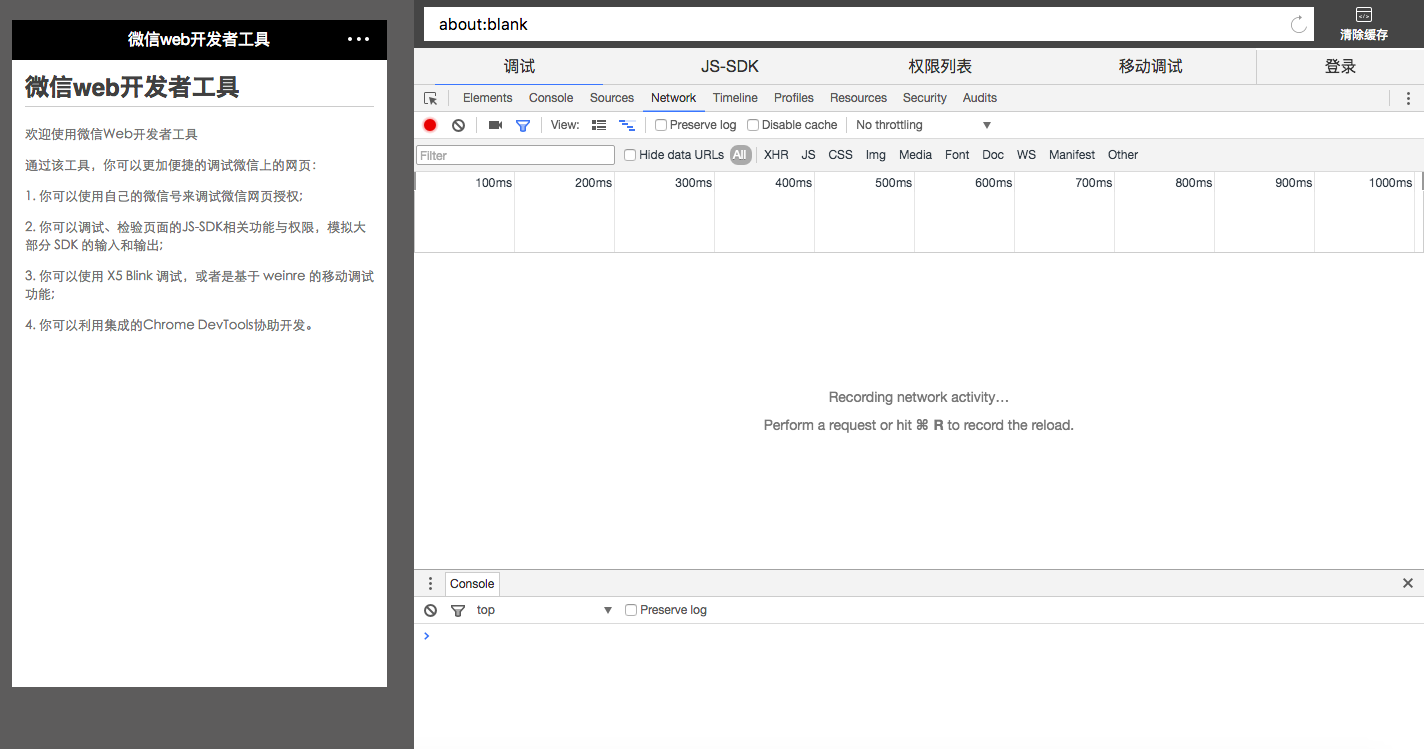The height and width of the screenshot is (749, 1424).
Task: Click the 登录 login button
Action: click(1340, 66)
